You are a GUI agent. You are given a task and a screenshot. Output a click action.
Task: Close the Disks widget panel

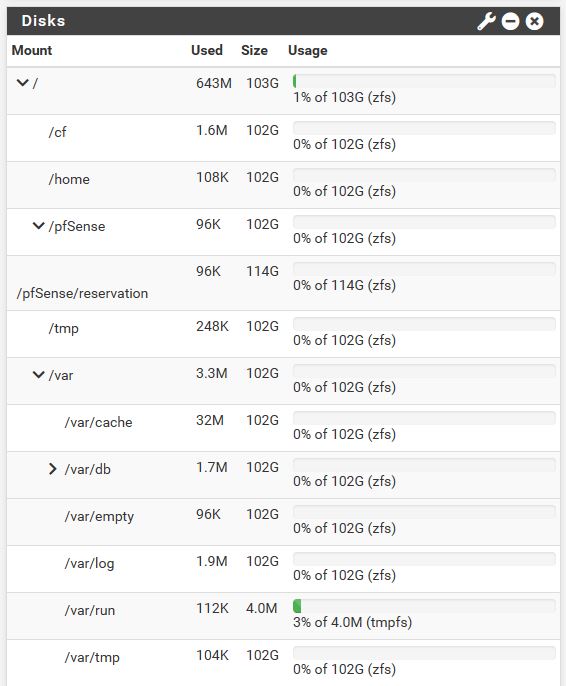[534, 21]
